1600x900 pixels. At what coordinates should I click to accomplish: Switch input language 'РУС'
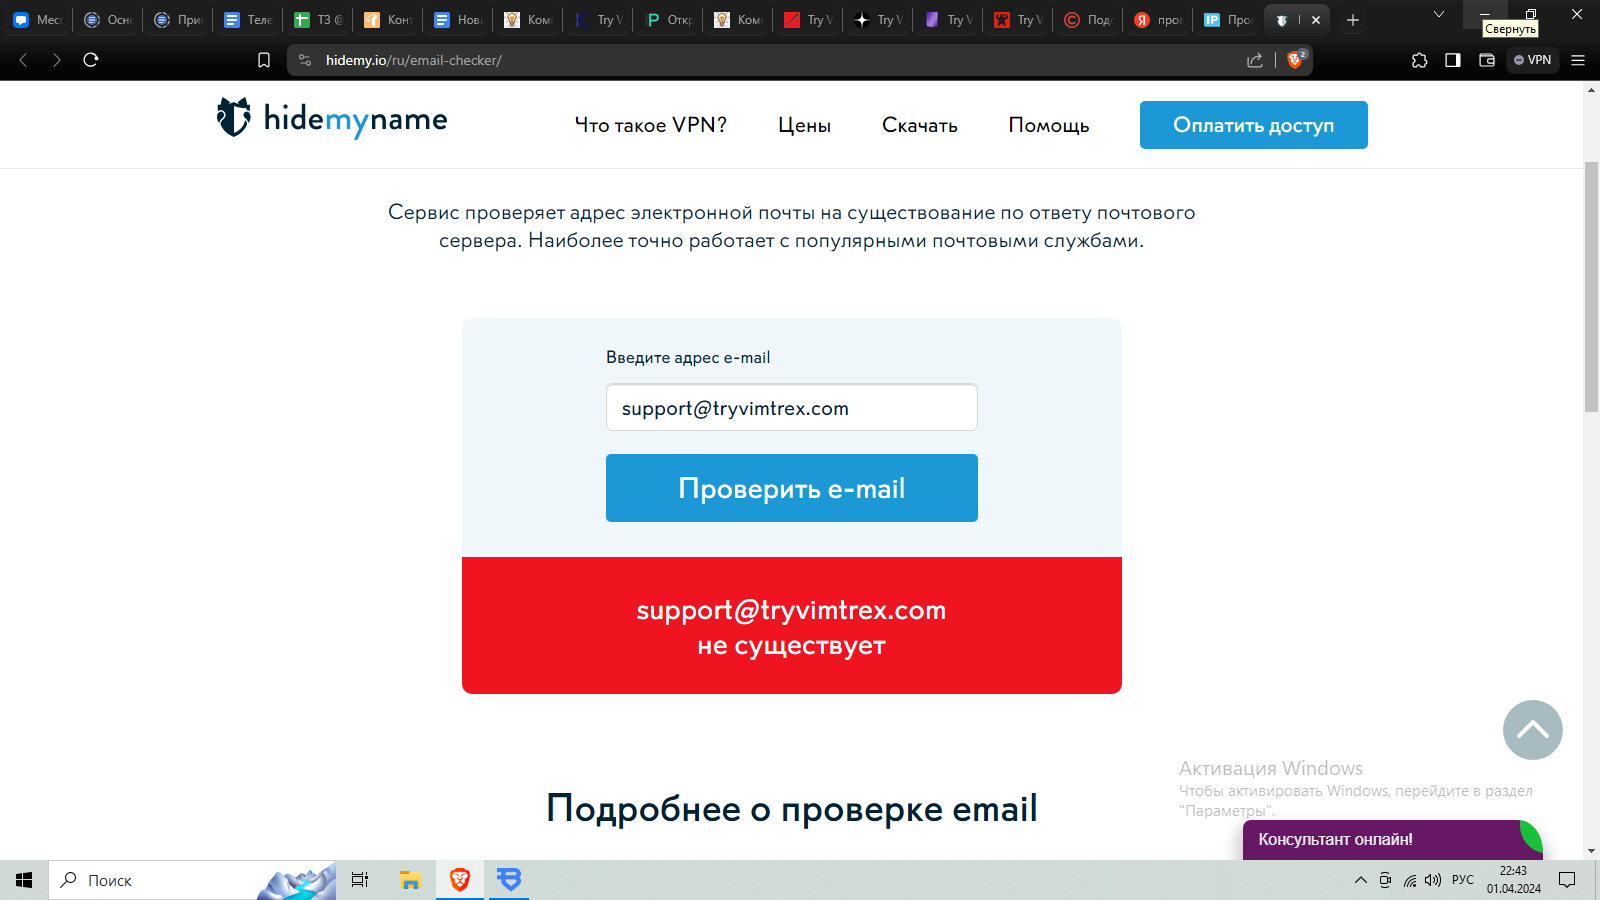click(x=1463, y=880)
